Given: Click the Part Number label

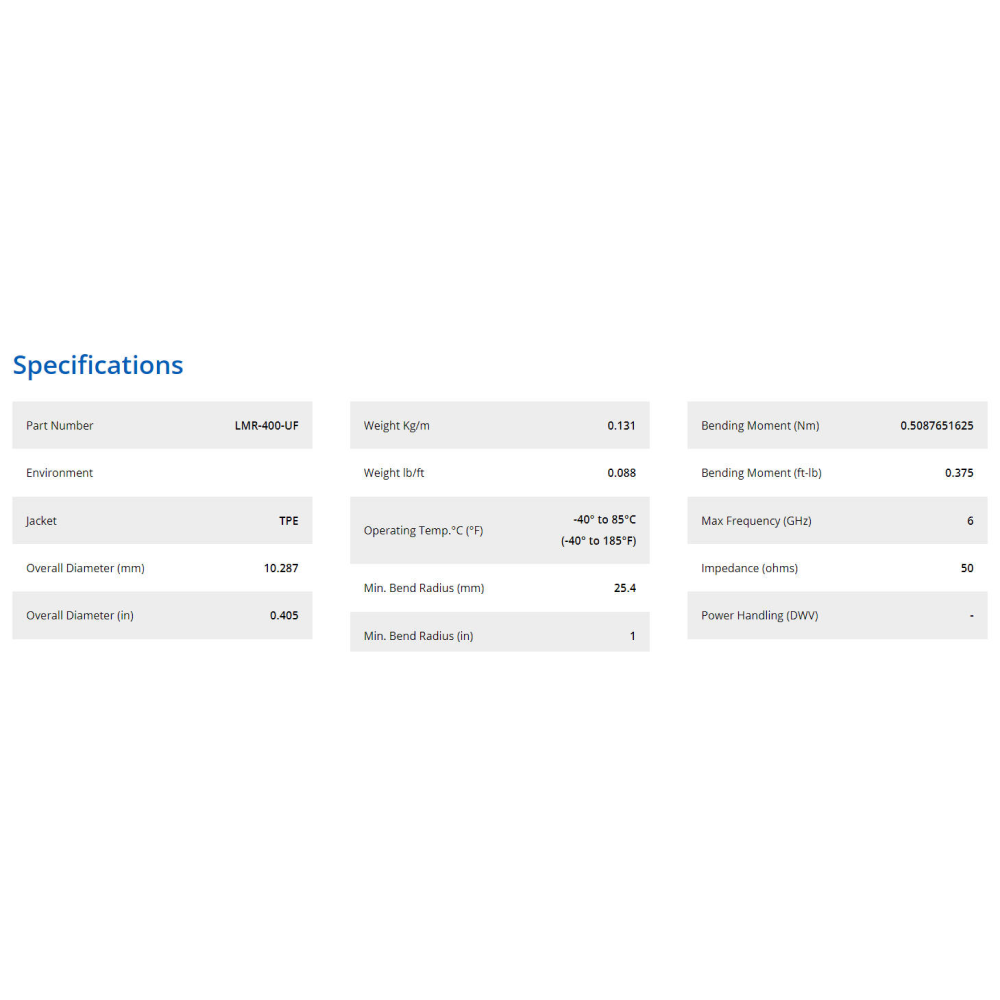Looking at the screenshot, I should 60,425.
